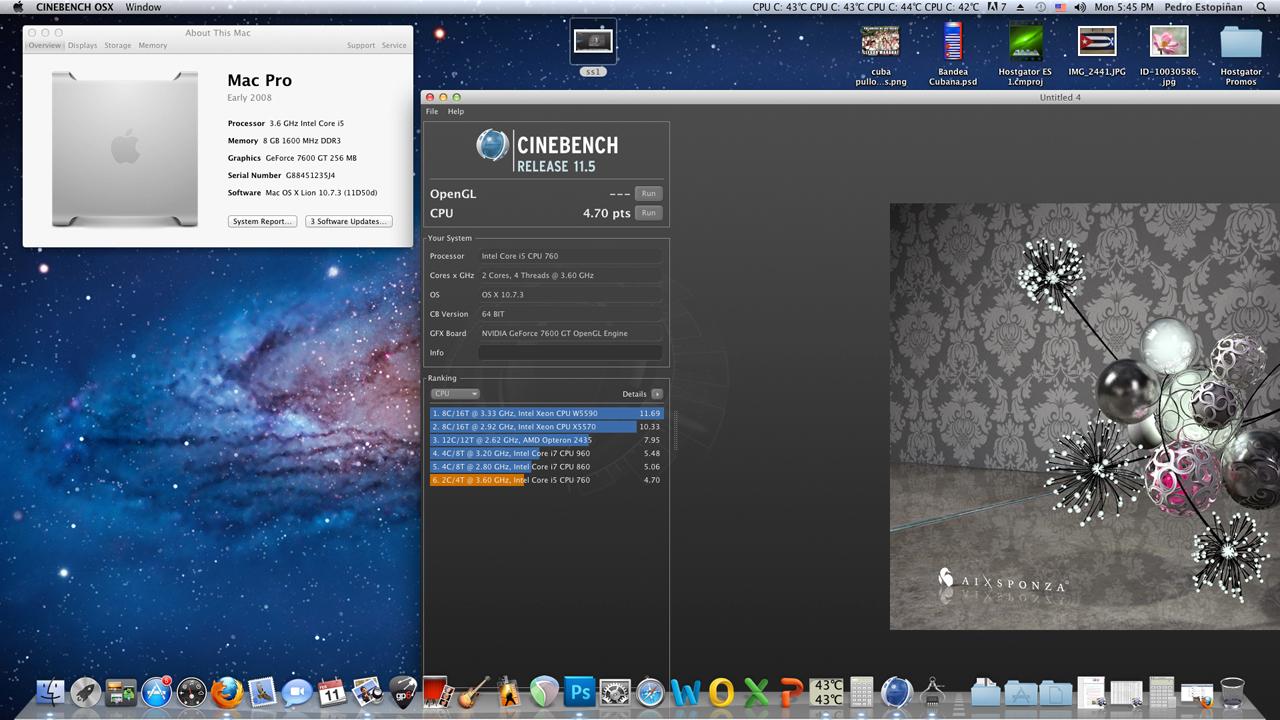Select ranking entry Intel Xeon CPU X5570
1280x720 pixels.
(x=547, y=427)
